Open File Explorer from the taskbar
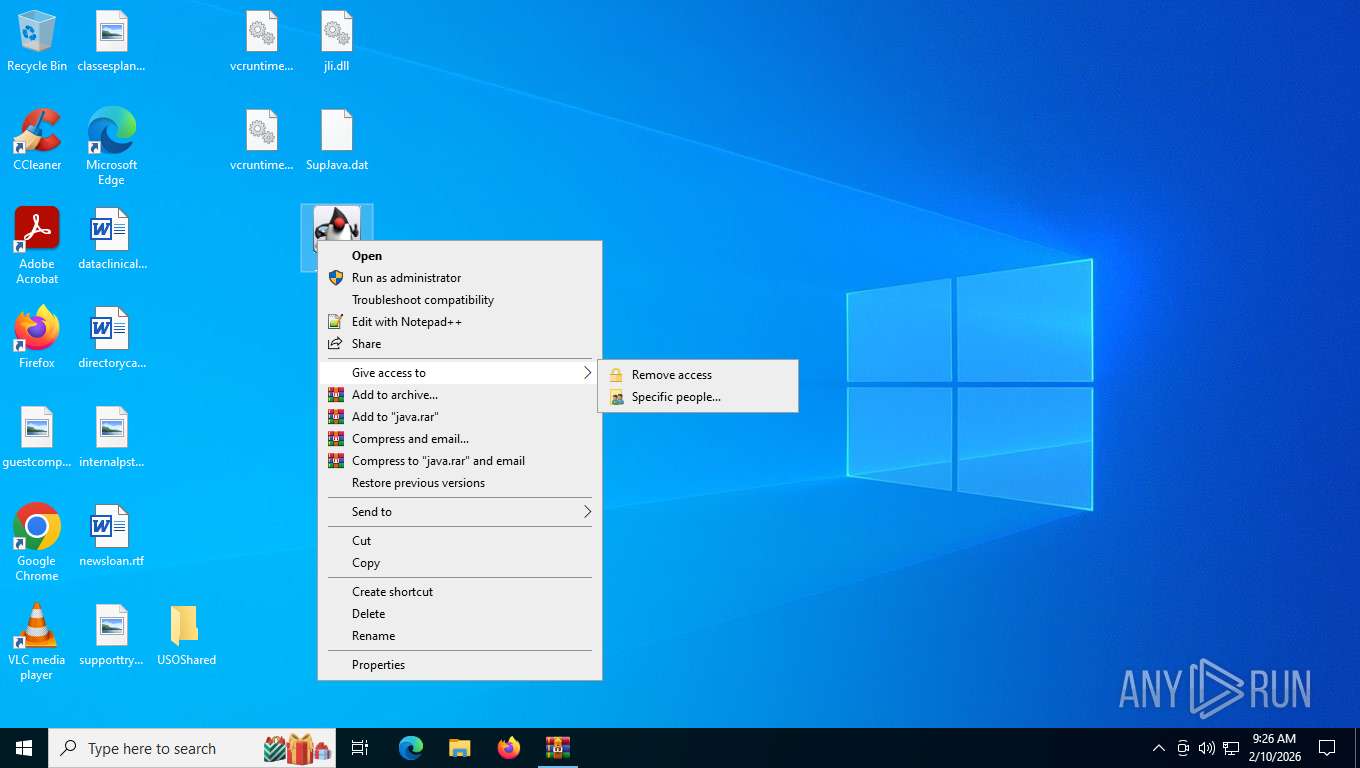This screenshot has height=768, width=1360. [459, 748]
